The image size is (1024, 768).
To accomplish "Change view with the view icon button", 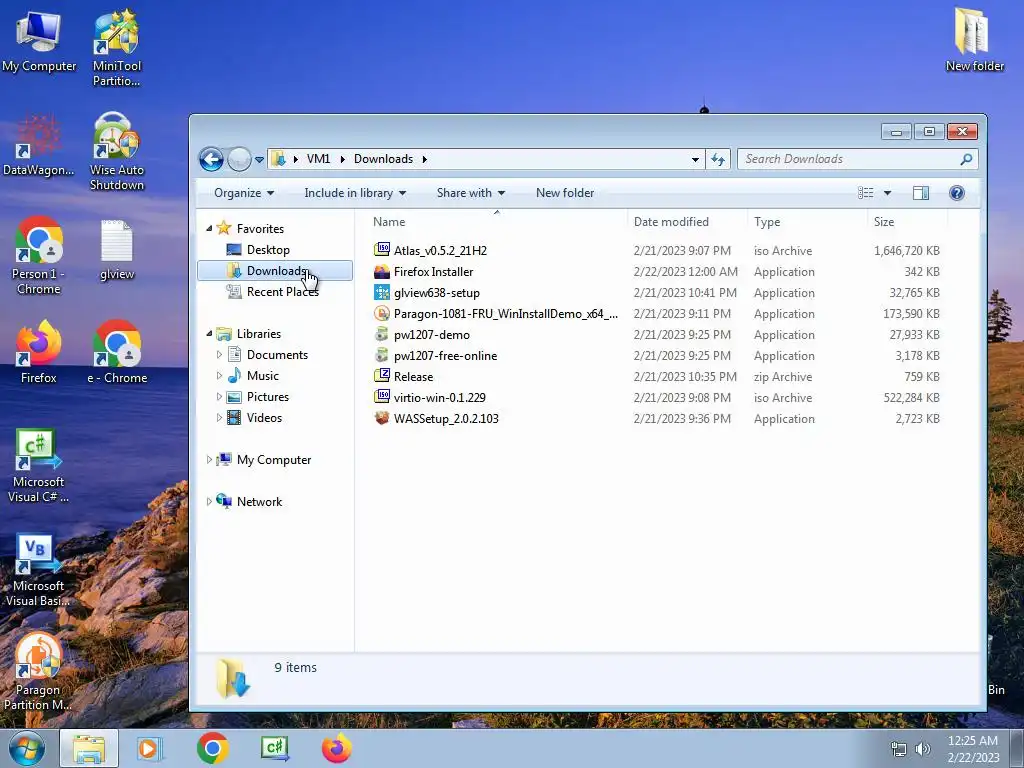I will (865, 193).
